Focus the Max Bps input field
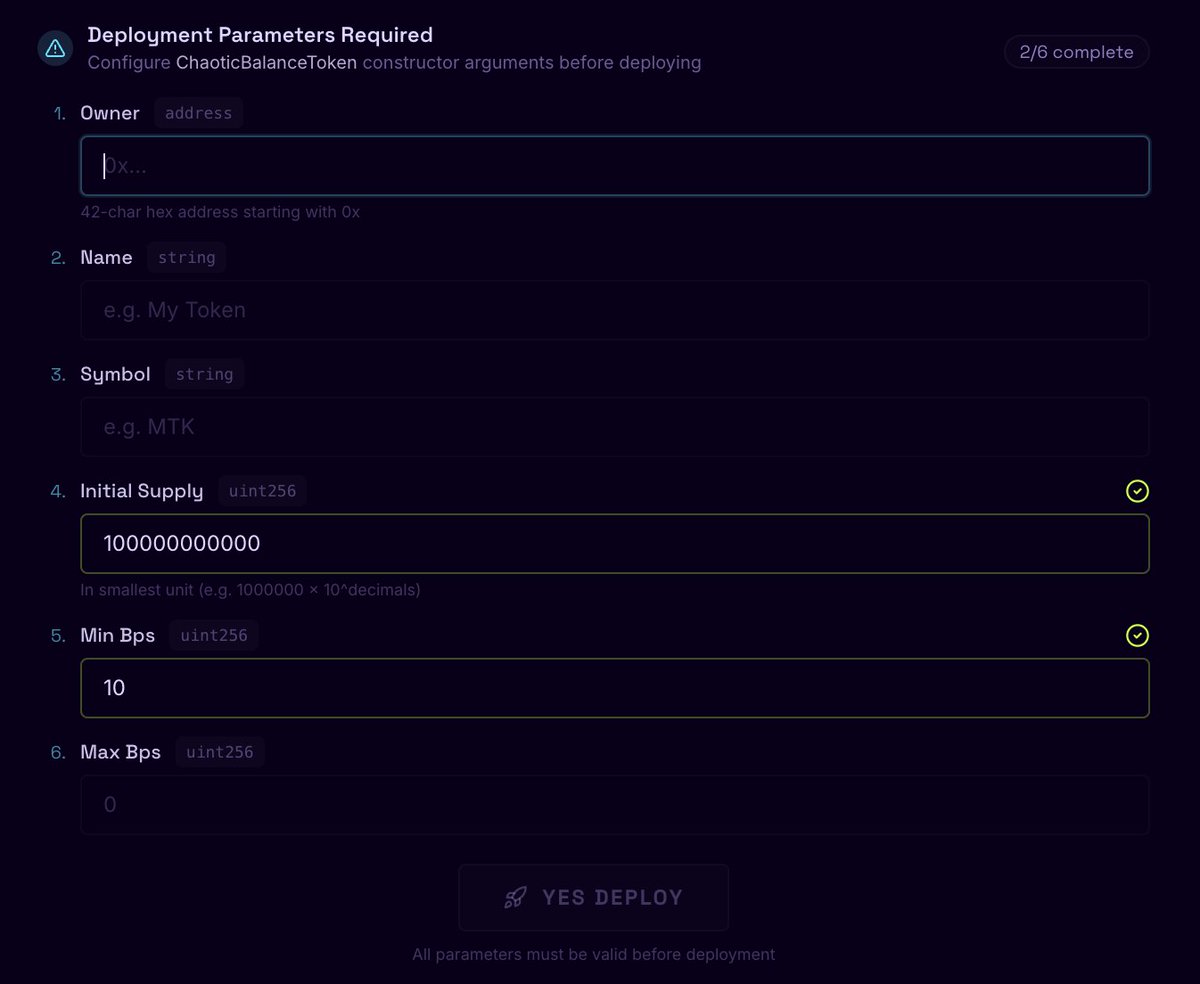This screenshot has height=984, width=1200. click(615, 805)
